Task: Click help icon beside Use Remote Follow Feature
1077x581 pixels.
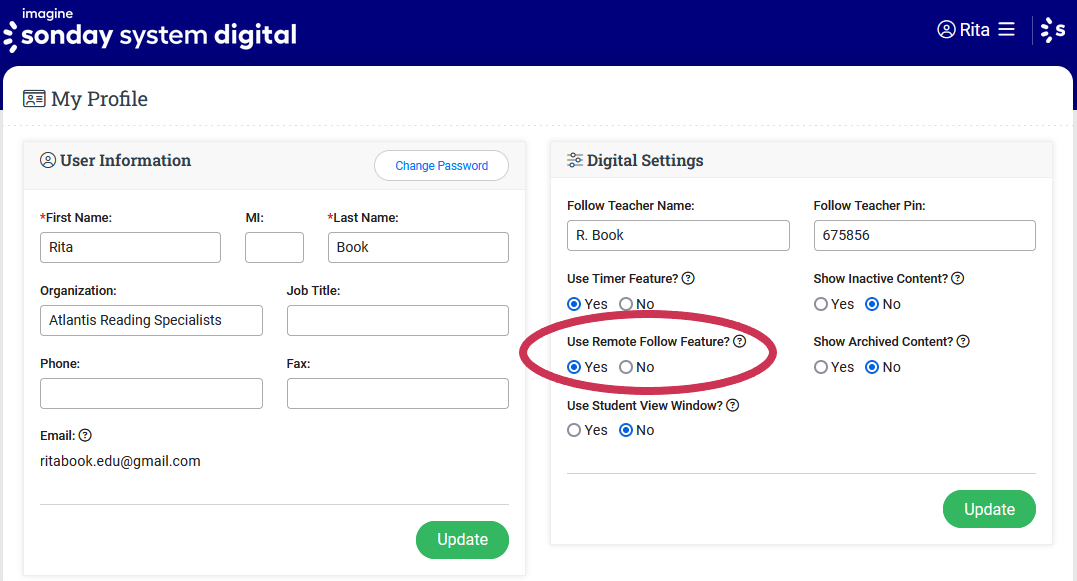Action: point(739,342)
